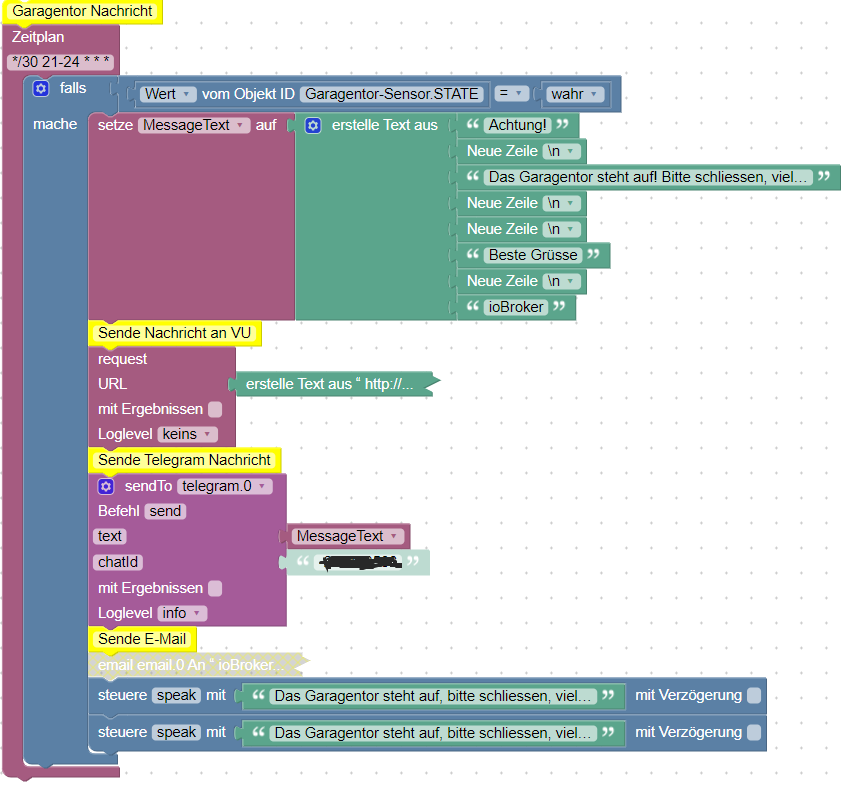Edit the cron schedule */30 21-24 * * *
This screenshot has width=846, height=789.
[60, 62]
